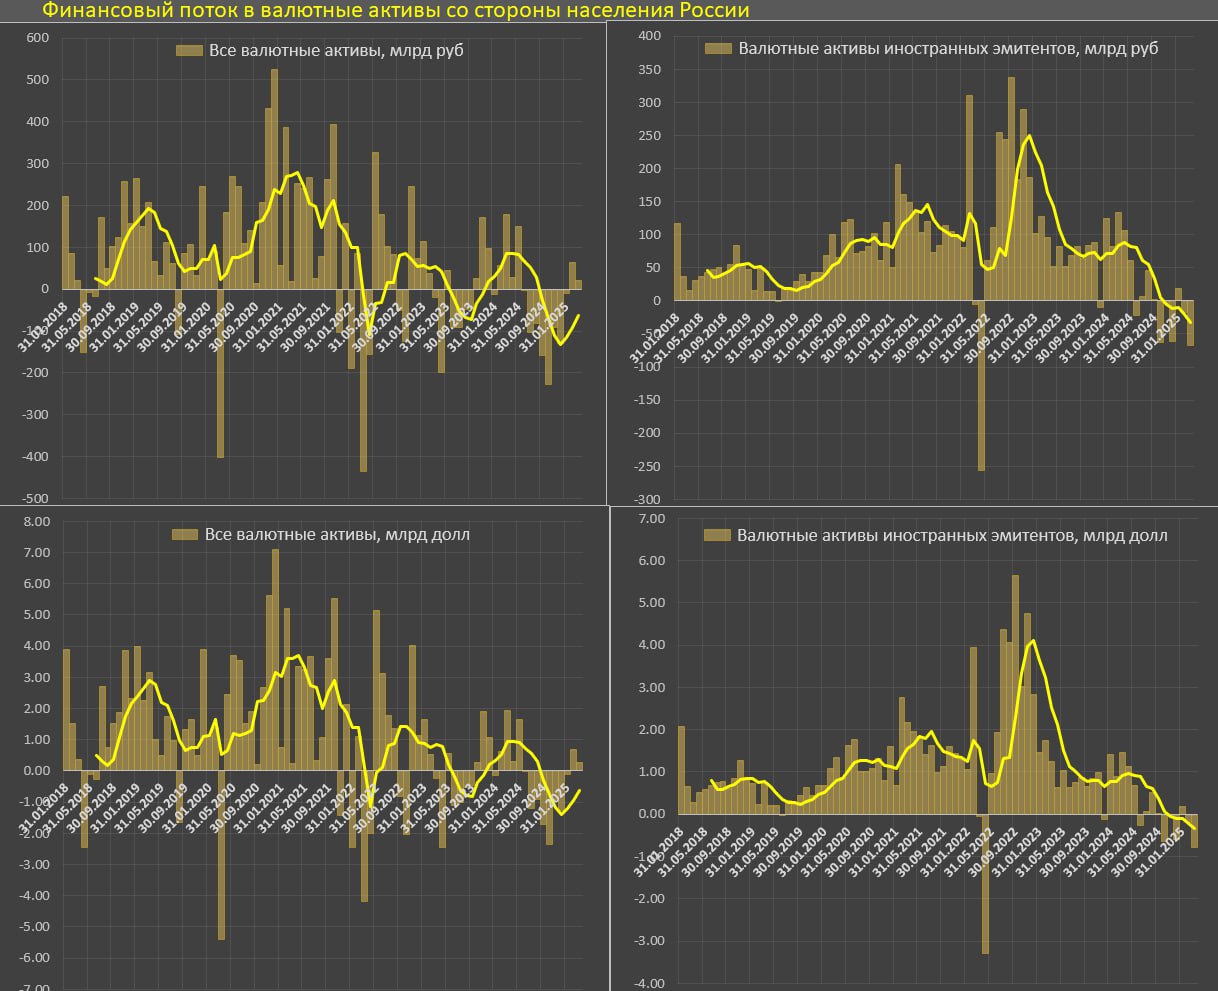
Task: Click the yellow title "Финансовый поток в валютные активы"
Action: 395,11
